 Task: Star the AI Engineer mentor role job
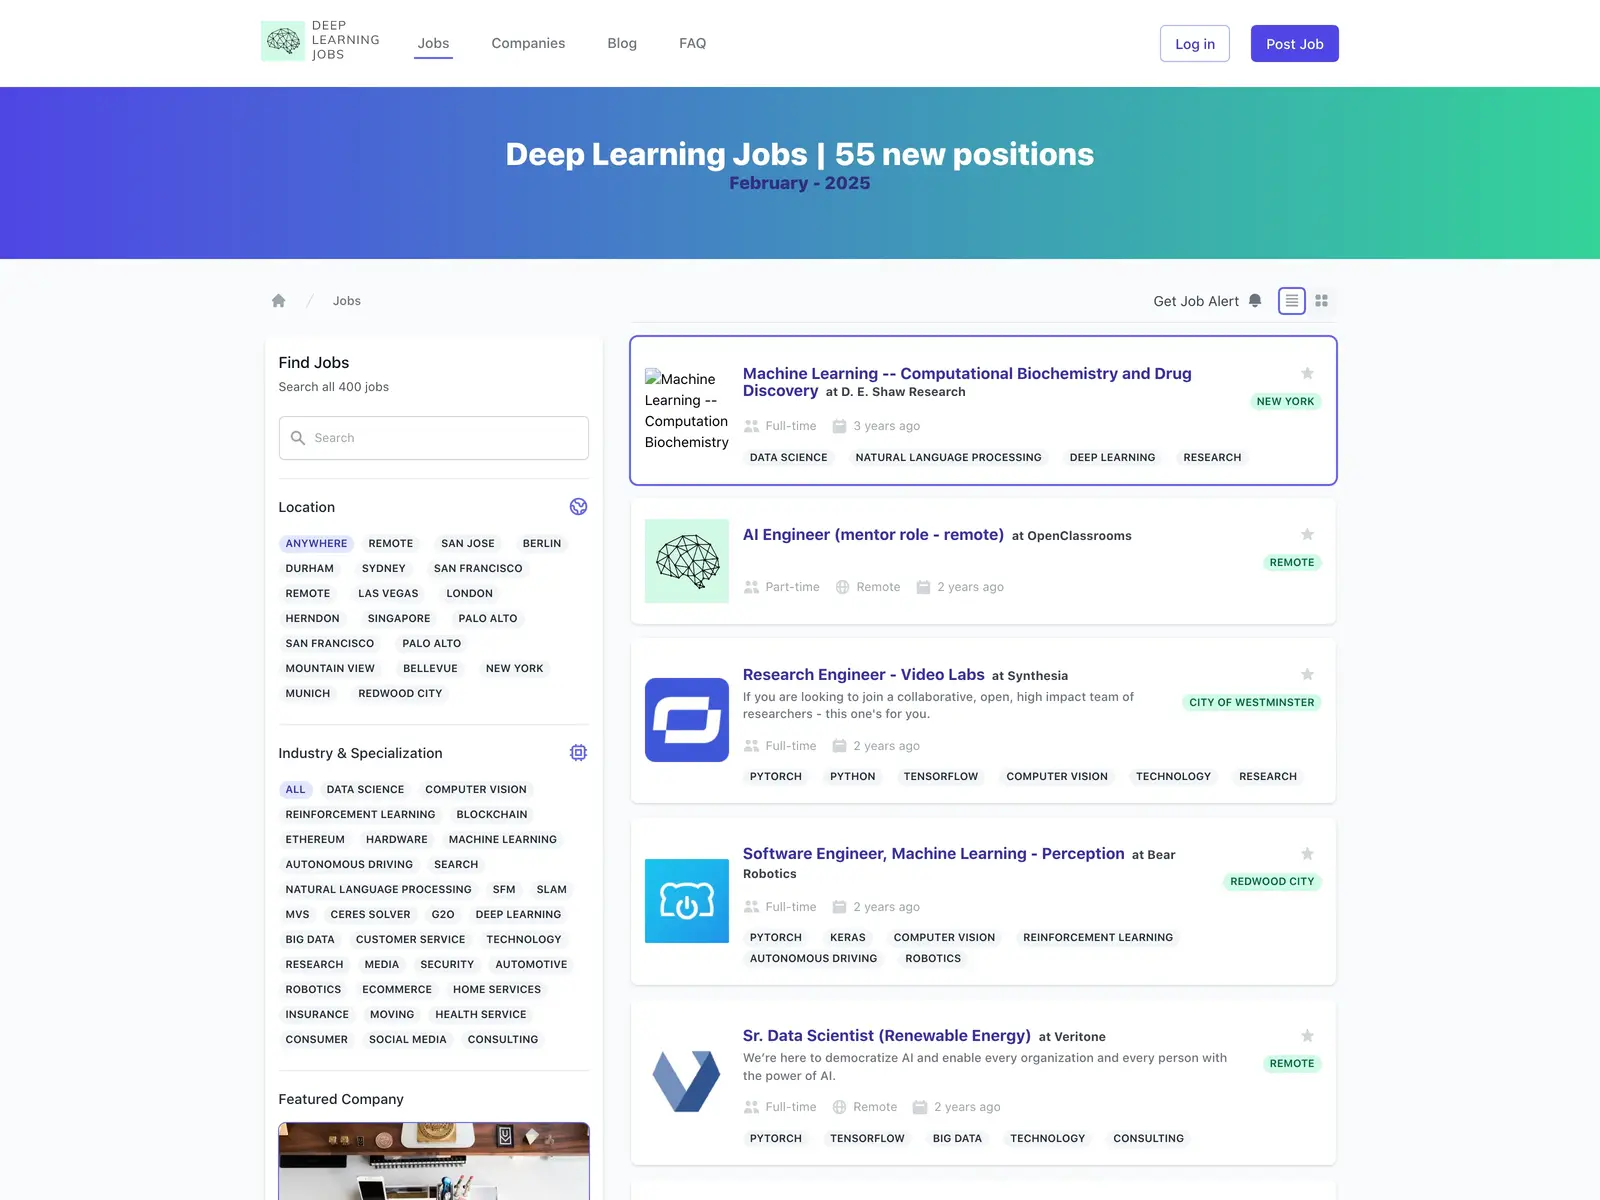[1307, 534]
